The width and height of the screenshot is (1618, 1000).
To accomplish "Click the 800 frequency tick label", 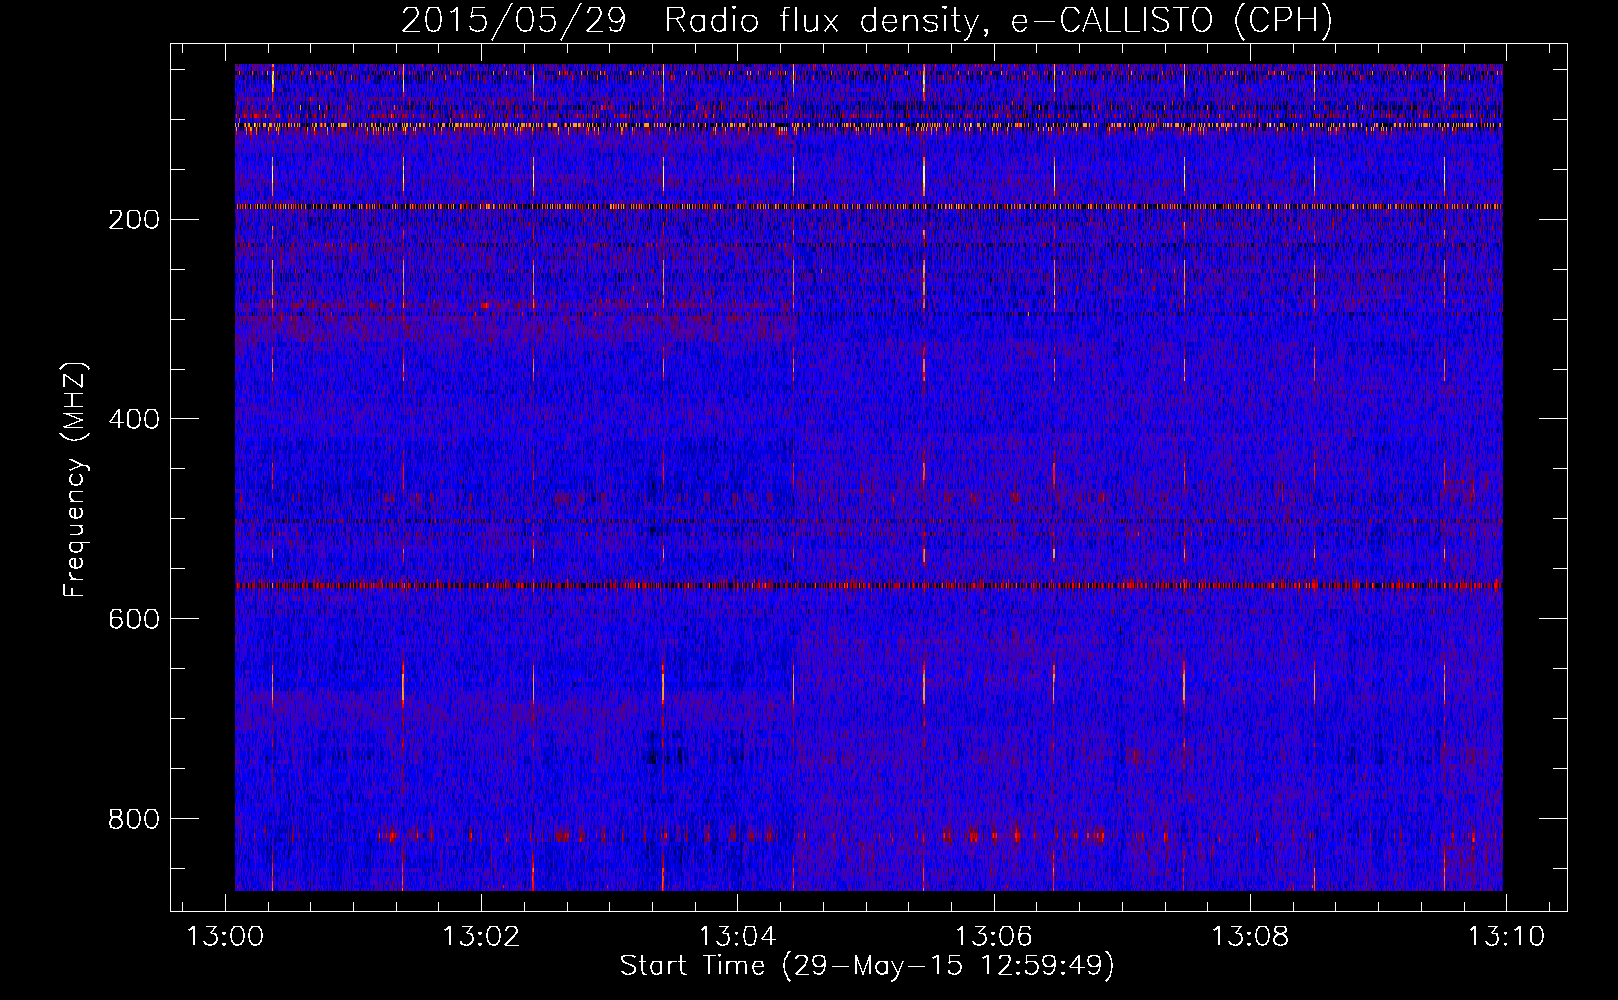I will (133, 819).
